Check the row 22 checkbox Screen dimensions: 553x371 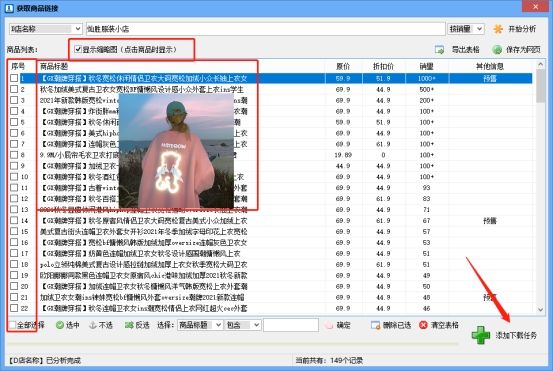tap(14, 308)
